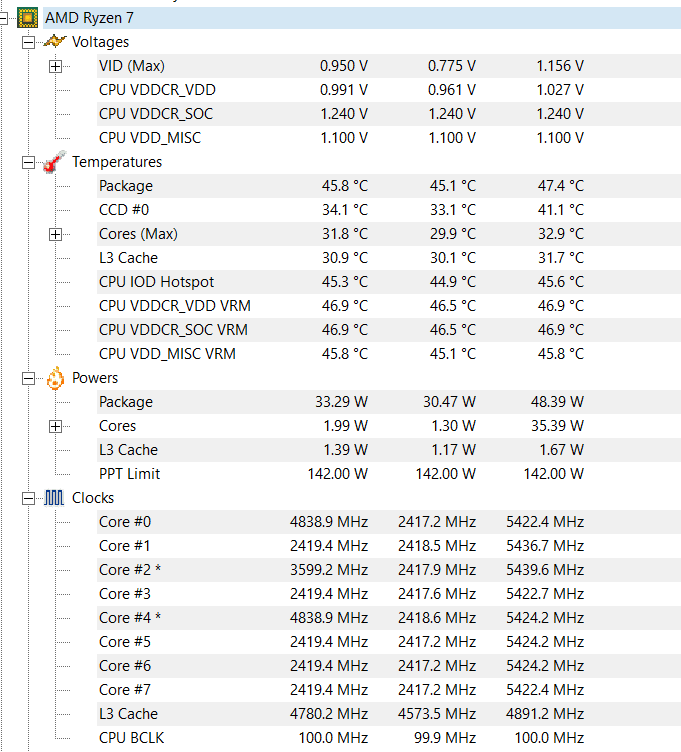The image size is (681, 752).
Task: Expand the VID (Max) entry
Action: (x=56, y=67)
